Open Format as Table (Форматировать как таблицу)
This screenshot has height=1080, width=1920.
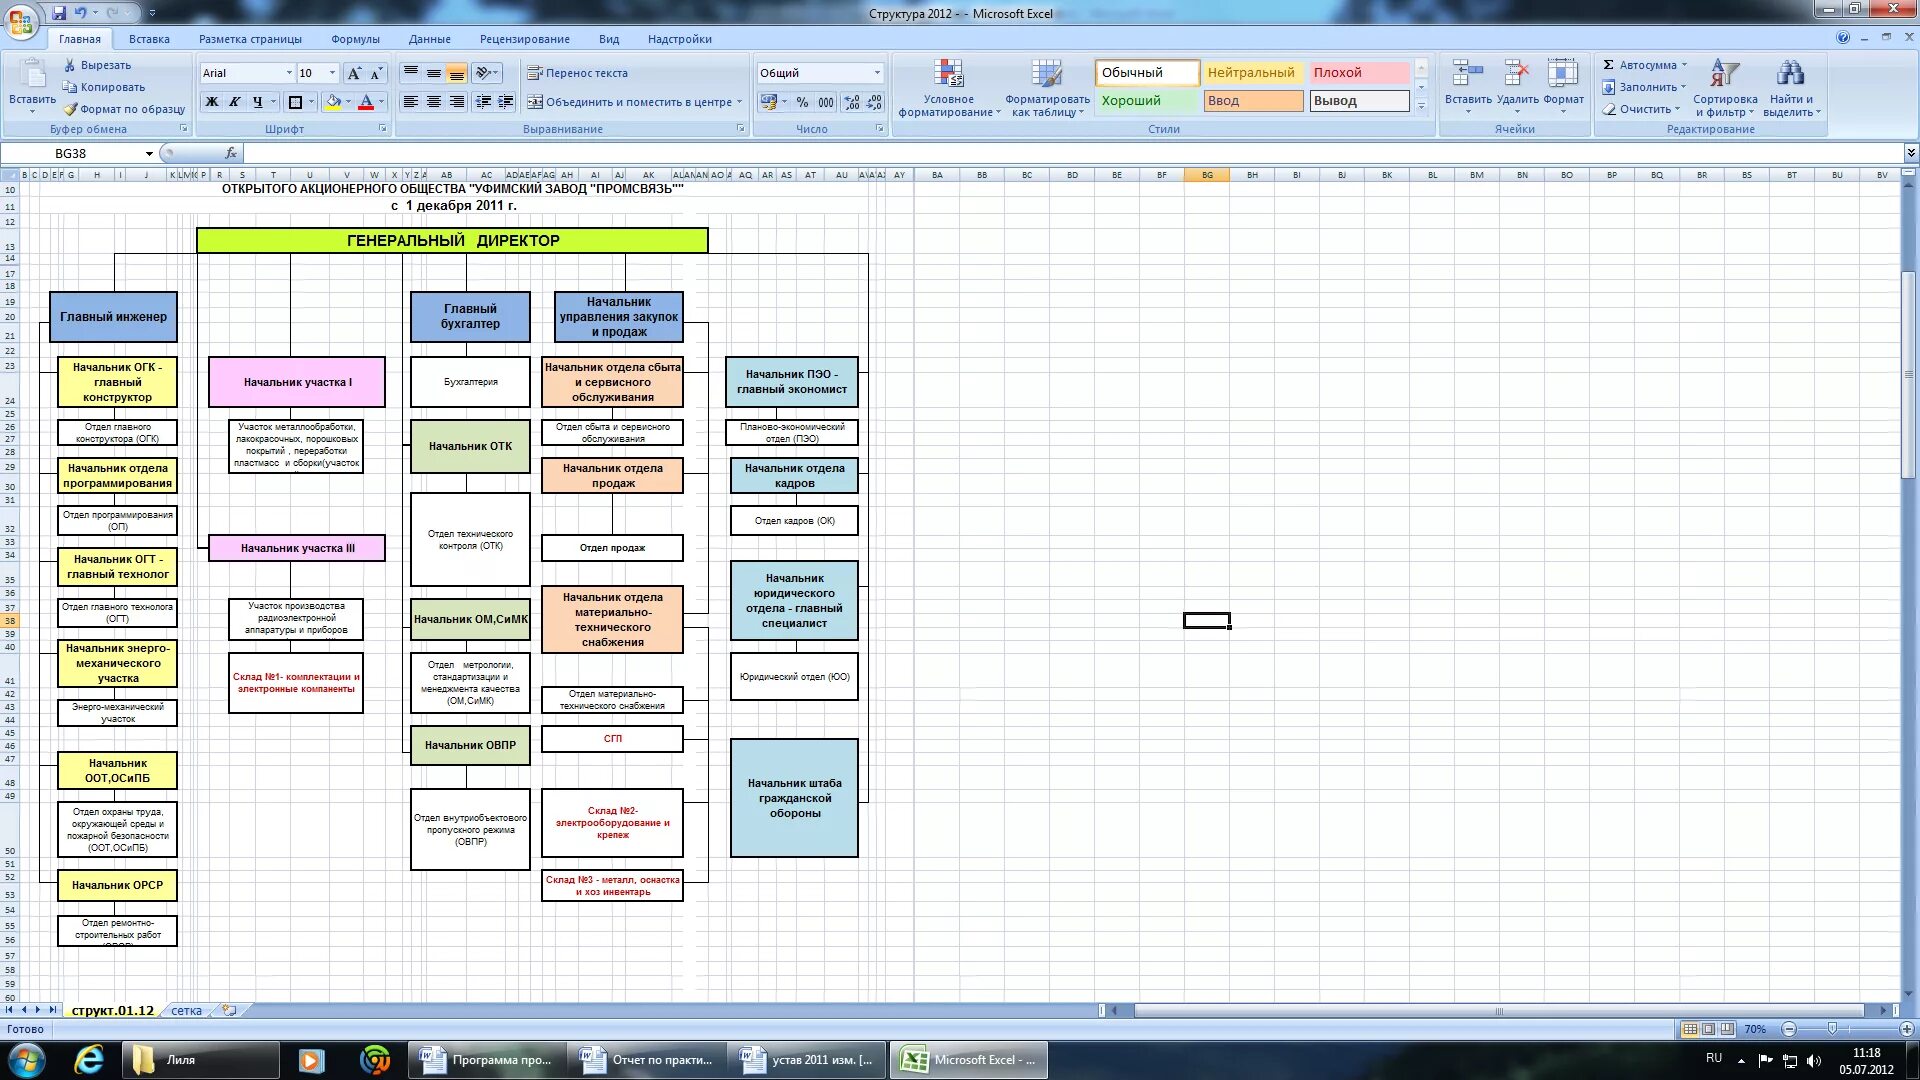pyautogui.click(x=1047, y=88)
